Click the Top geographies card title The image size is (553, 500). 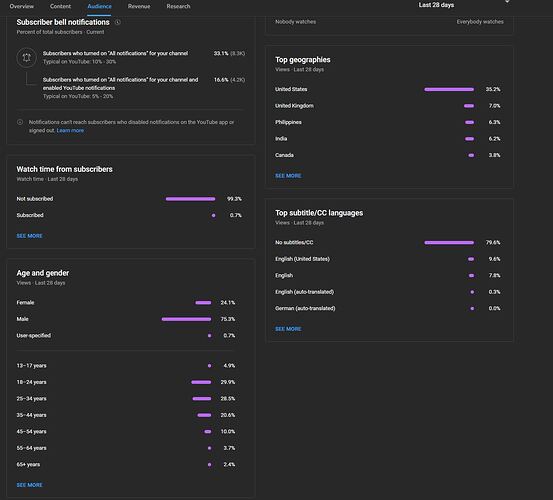coord(303,60)
